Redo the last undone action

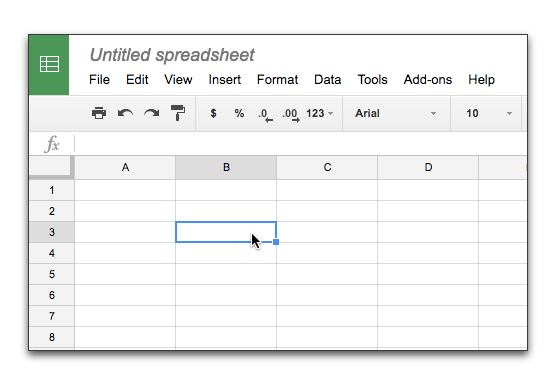tap(152, 113)
